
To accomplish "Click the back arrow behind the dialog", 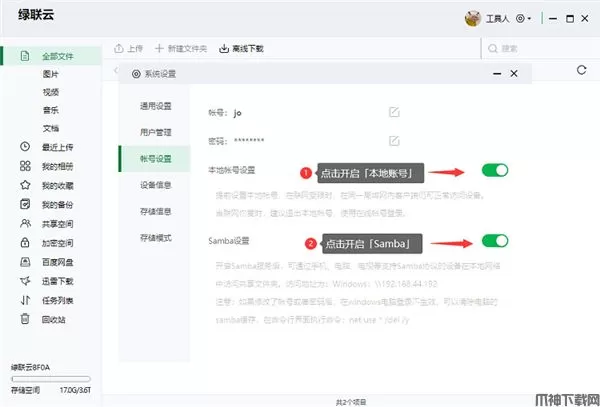I will 116,70.
